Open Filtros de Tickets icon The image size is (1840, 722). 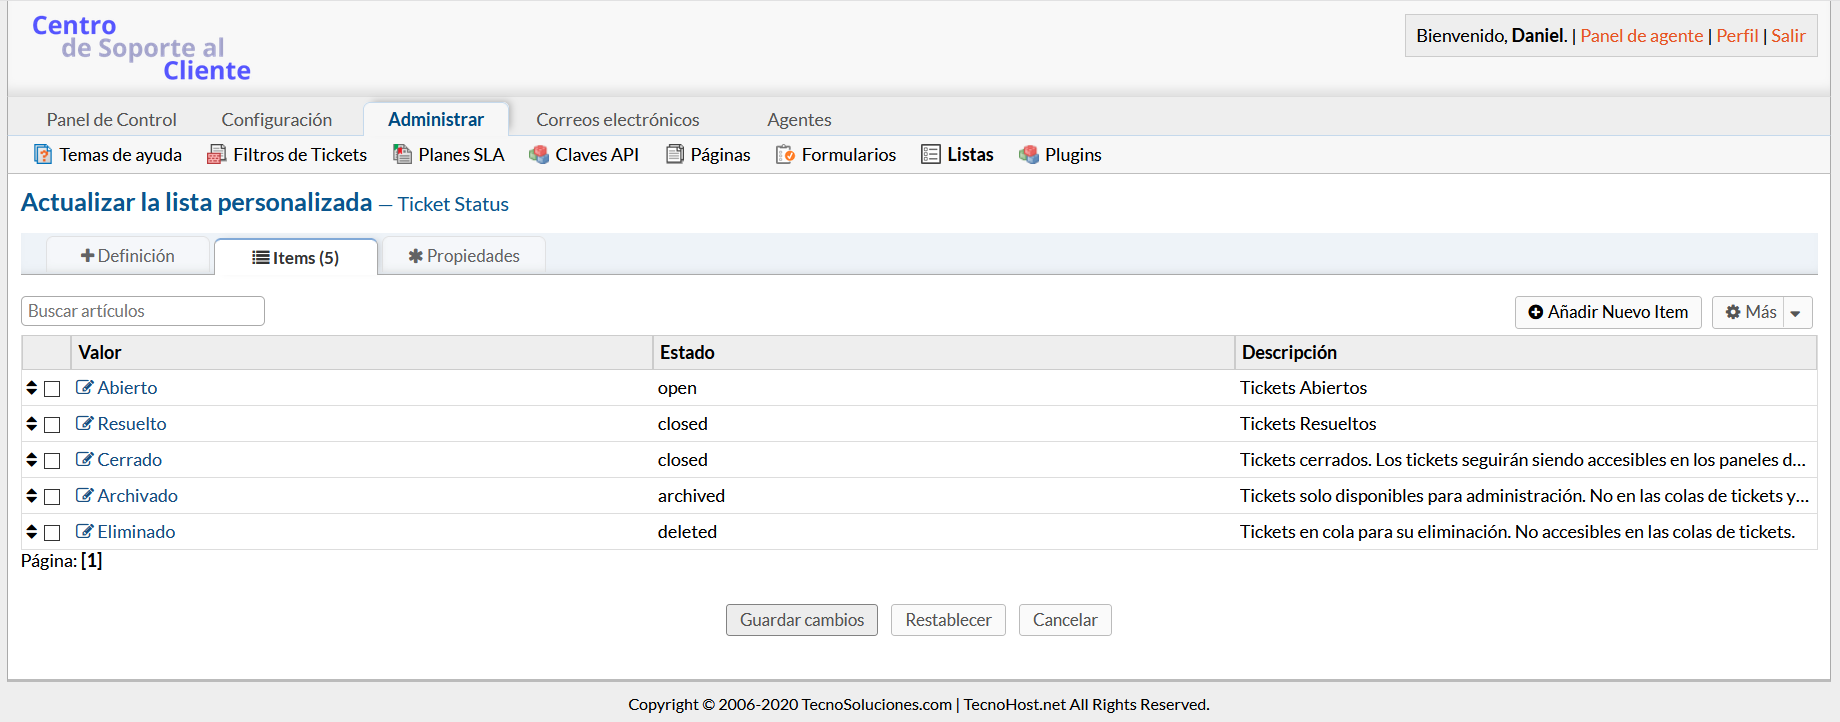(216, 155)
